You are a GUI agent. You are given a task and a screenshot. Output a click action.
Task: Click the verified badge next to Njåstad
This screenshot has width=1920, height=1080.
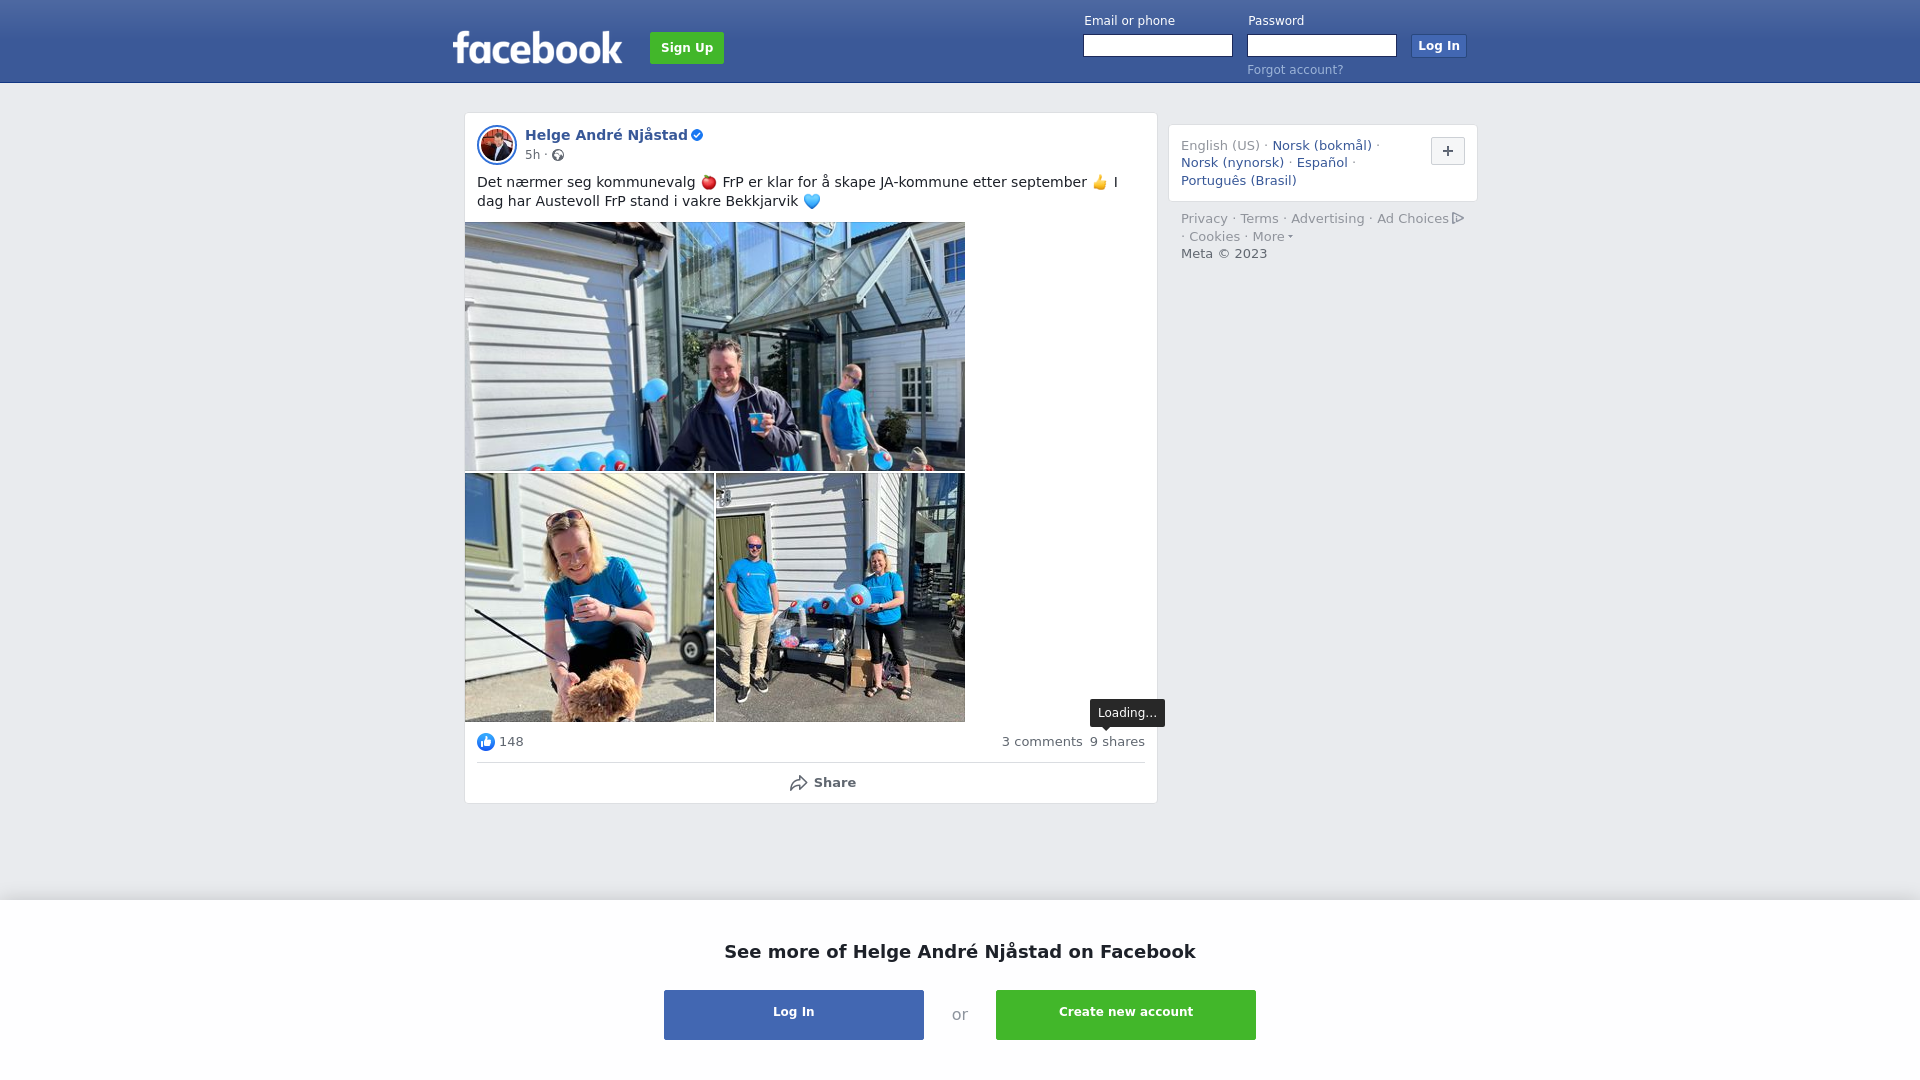click(697, 135)
